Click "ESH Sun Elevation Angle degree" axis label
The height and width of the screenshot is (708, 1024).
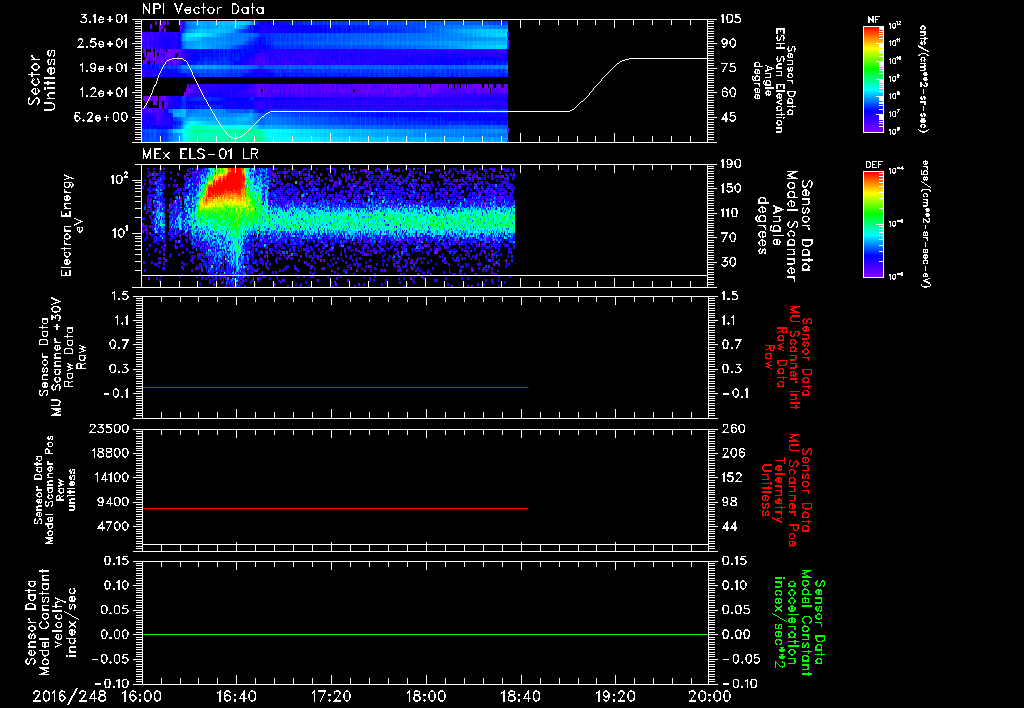coord(775,80)
